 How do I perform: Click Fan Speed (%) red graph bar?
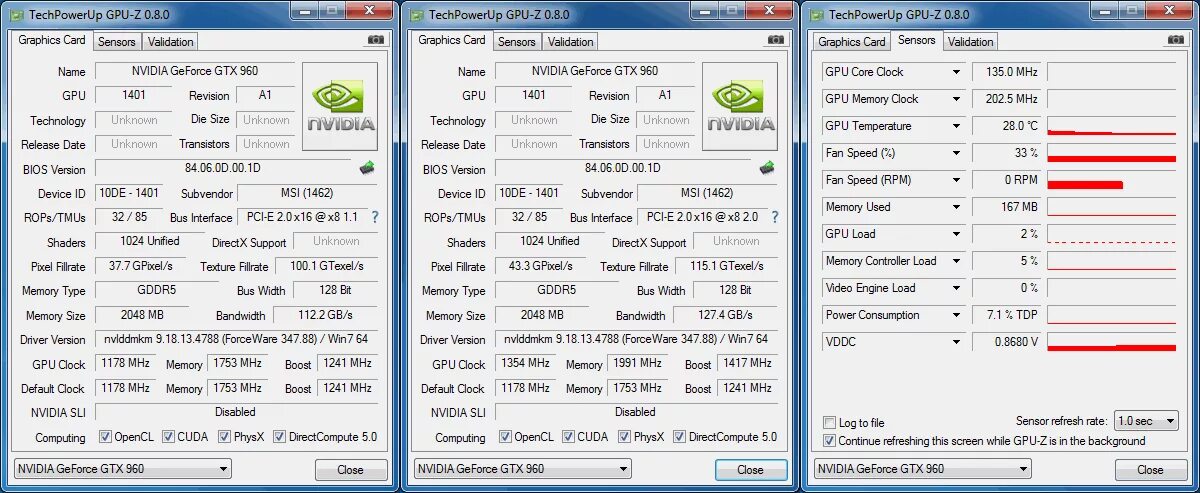coord(1112,159)
